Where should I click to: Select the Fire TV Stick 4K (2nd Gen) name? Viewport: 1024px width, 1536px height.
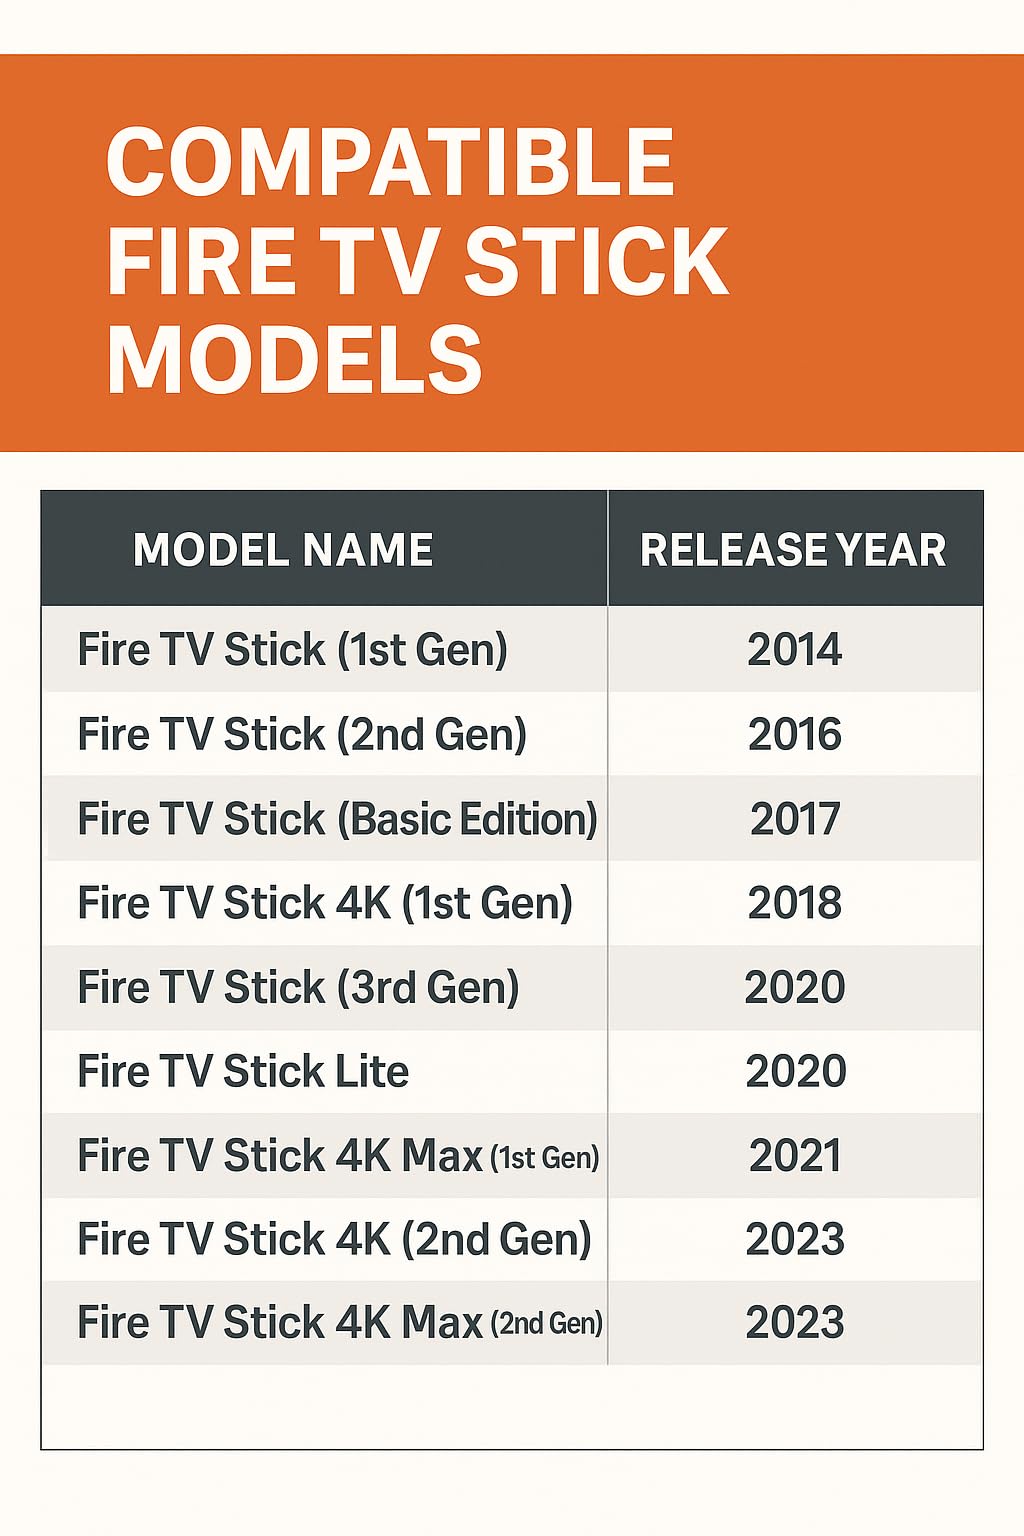pos(334,1239)
